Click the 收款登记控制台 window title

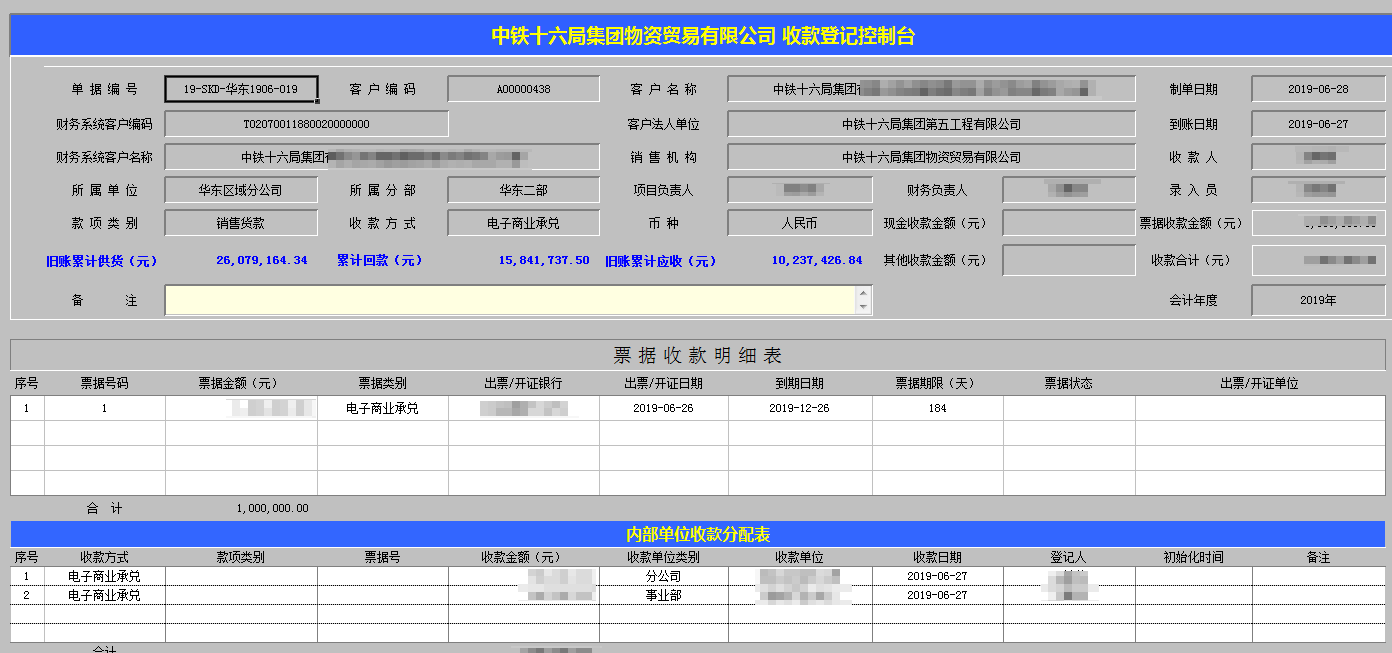(x=703, y=36)
